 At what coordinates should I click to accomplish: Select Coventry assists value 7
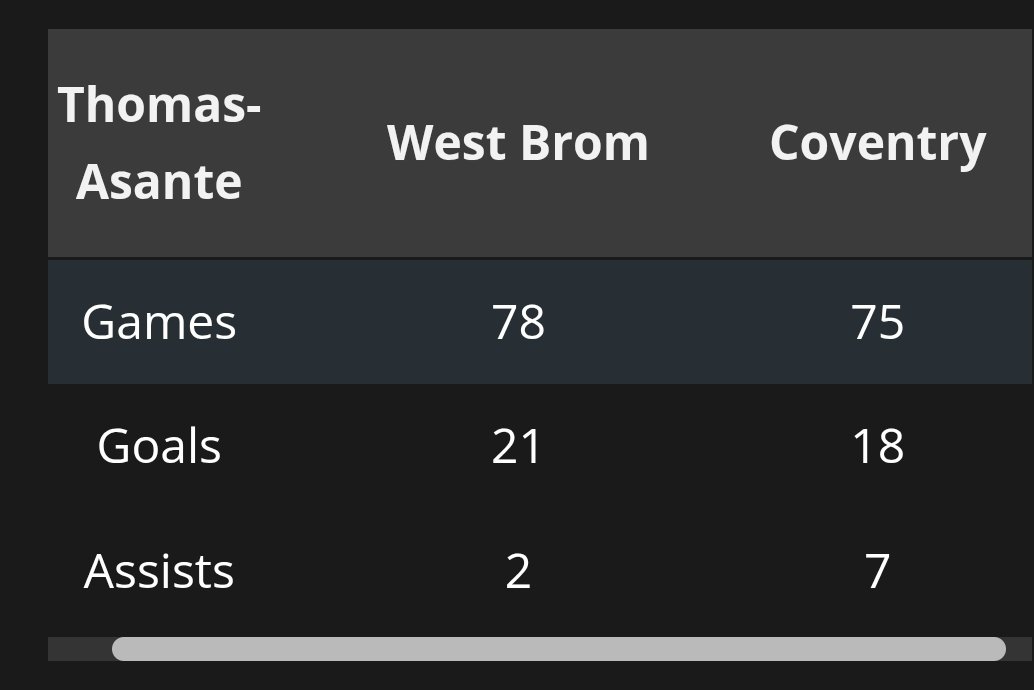[x=877, y=571]
